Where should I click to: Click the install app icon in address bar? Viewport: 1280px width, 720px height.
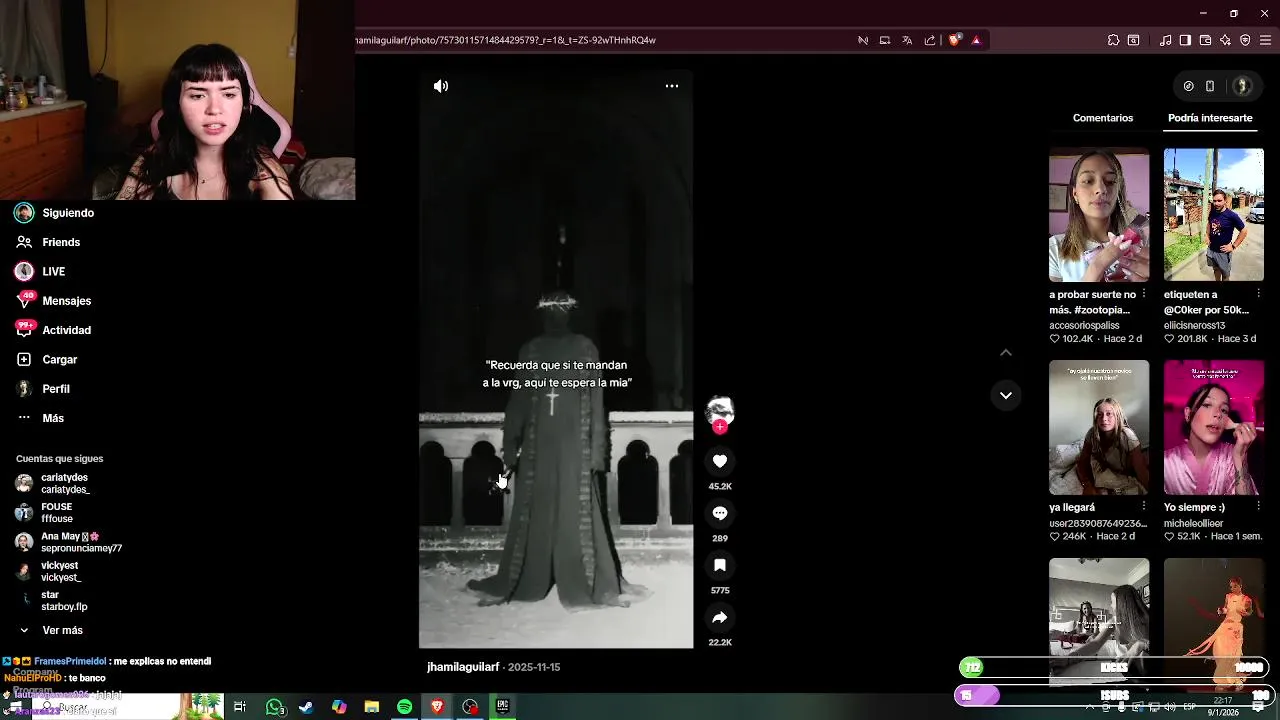pos(885,40)
